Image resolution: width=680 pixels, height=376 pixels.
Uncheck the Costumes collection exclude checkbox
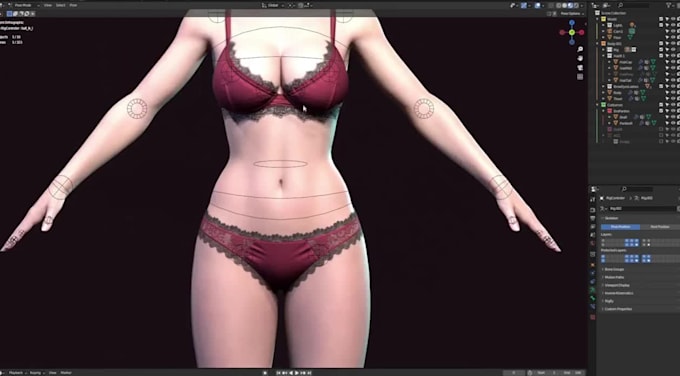[661, 105]
